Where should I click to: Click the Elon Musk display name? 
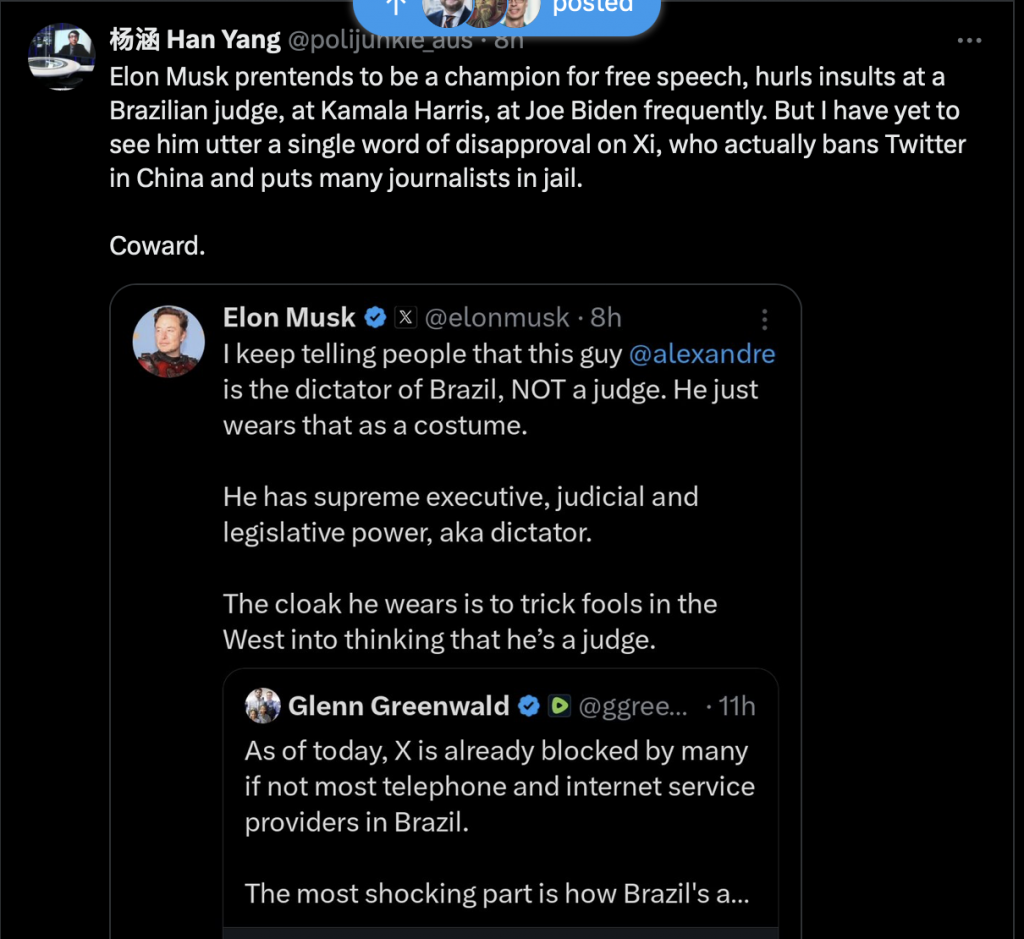click(x=289, y=318)
